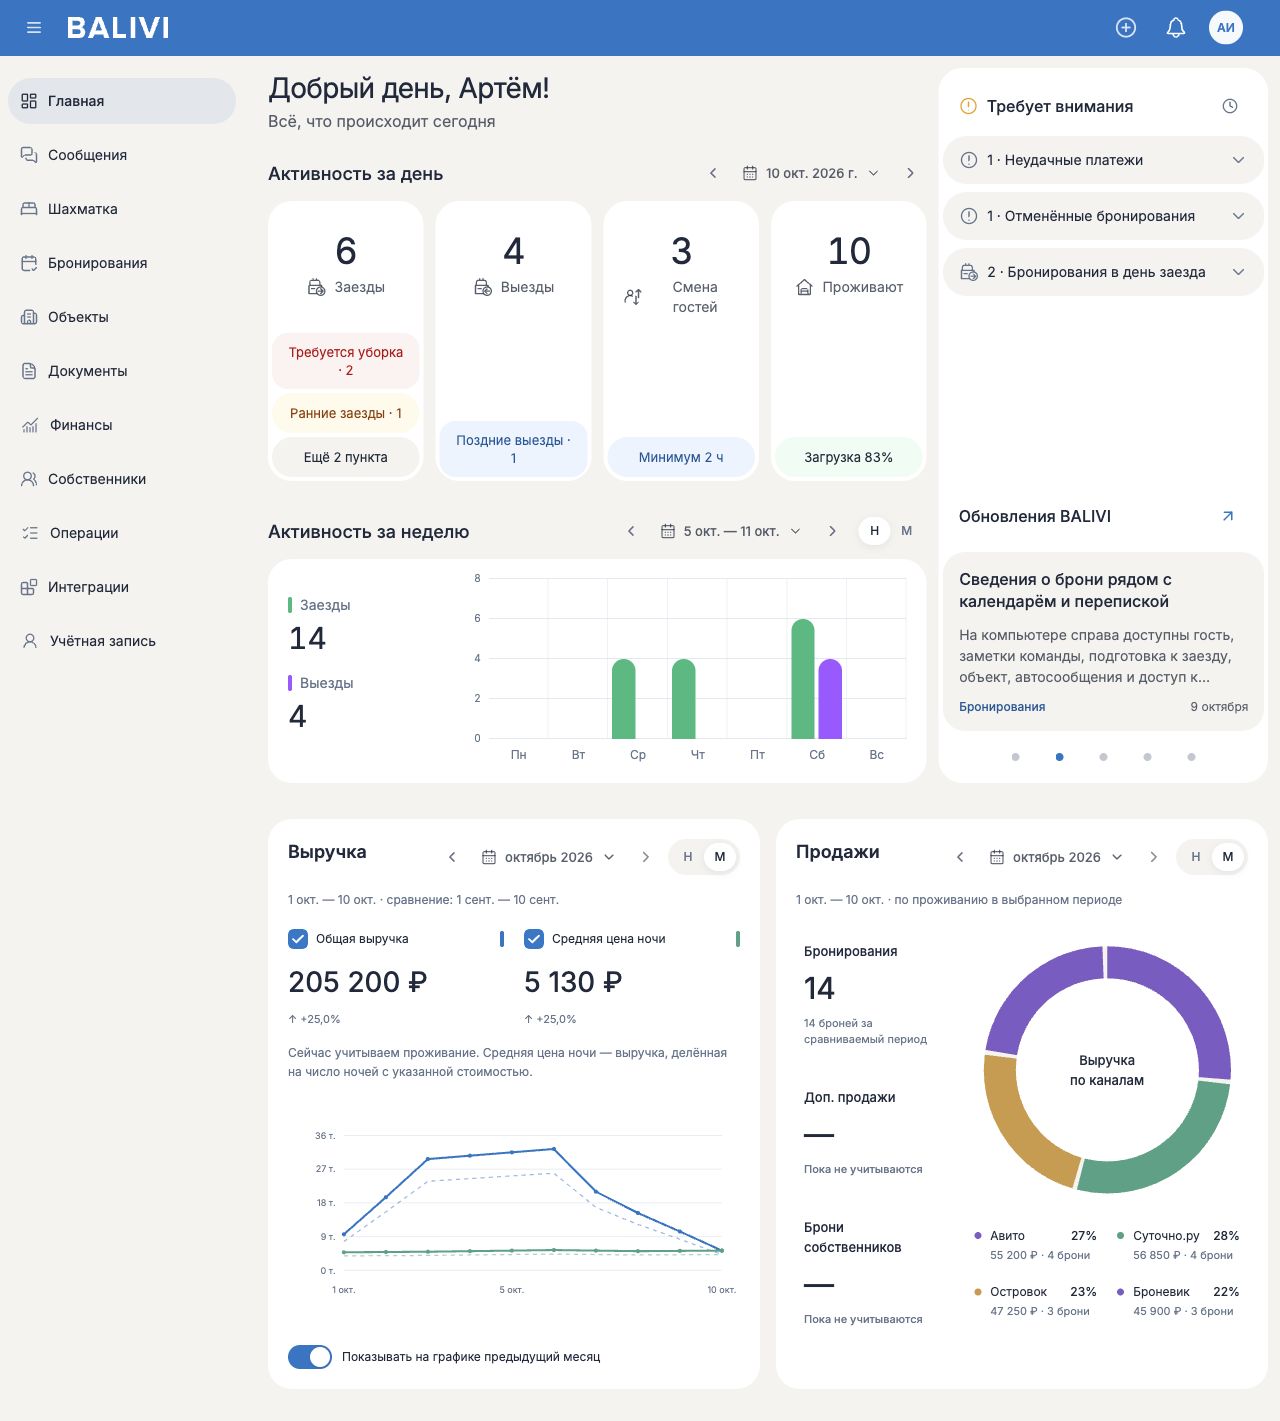Screen dimensions: 1280x1421
Task: Click the clock history icon in Требует внимания
Action: [1230, 106]
